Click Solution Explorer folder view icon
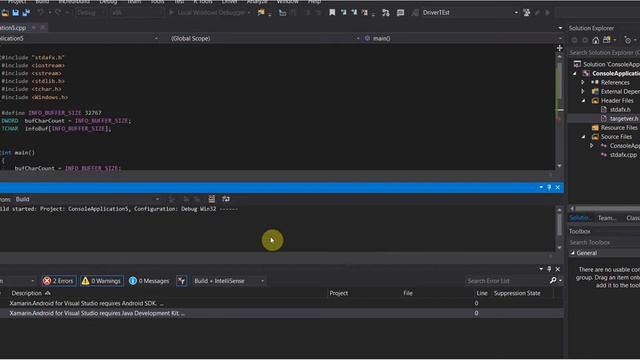 (607, 40)
